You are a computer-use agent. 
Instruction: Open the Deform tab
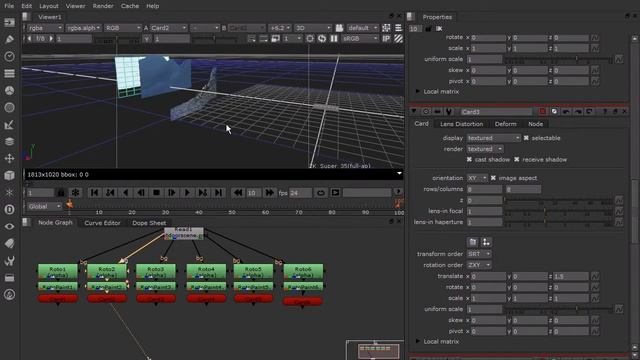tap(505, 124)
